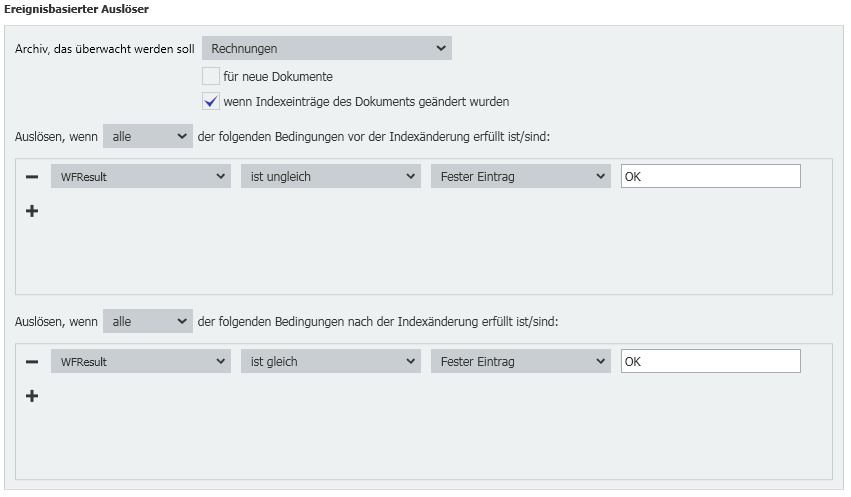
Task: Open the WFResult field dropdown in the before-change condition
Action: click(141, 177)
